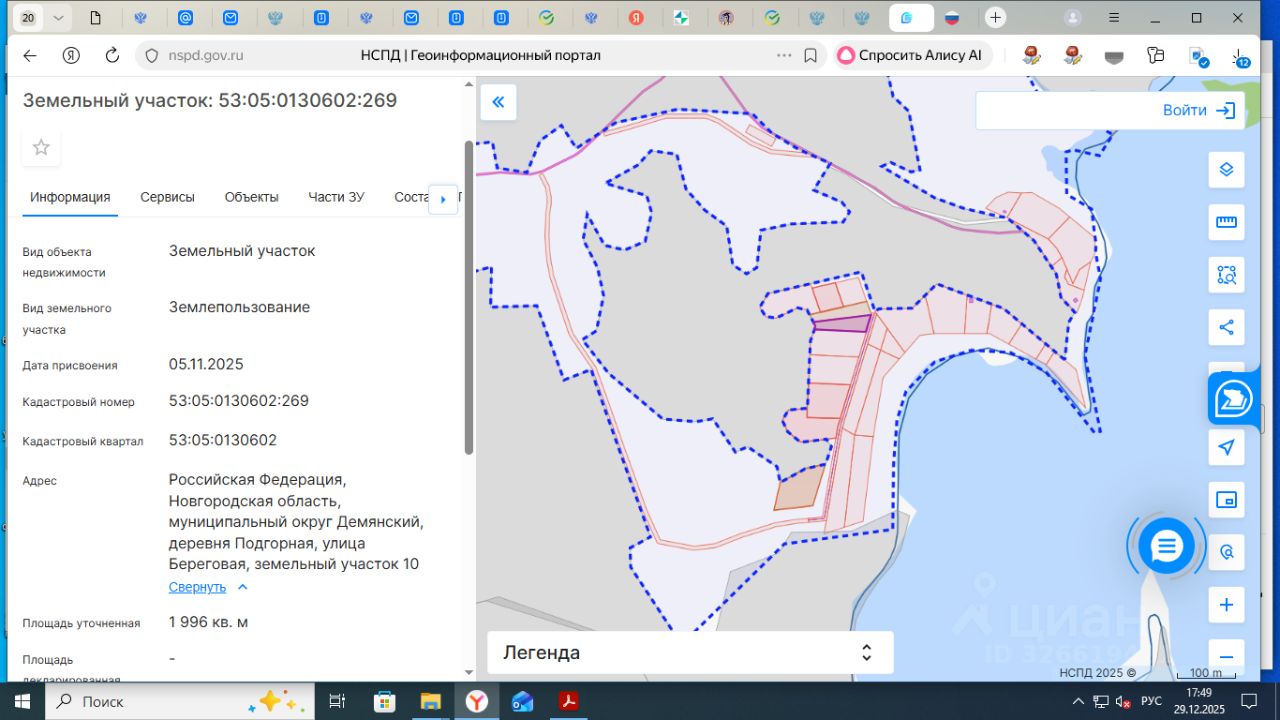Zoom out on the map
Image resolution: width=1280 pixels, height=720 pixels.
[x=1226, y=657]
